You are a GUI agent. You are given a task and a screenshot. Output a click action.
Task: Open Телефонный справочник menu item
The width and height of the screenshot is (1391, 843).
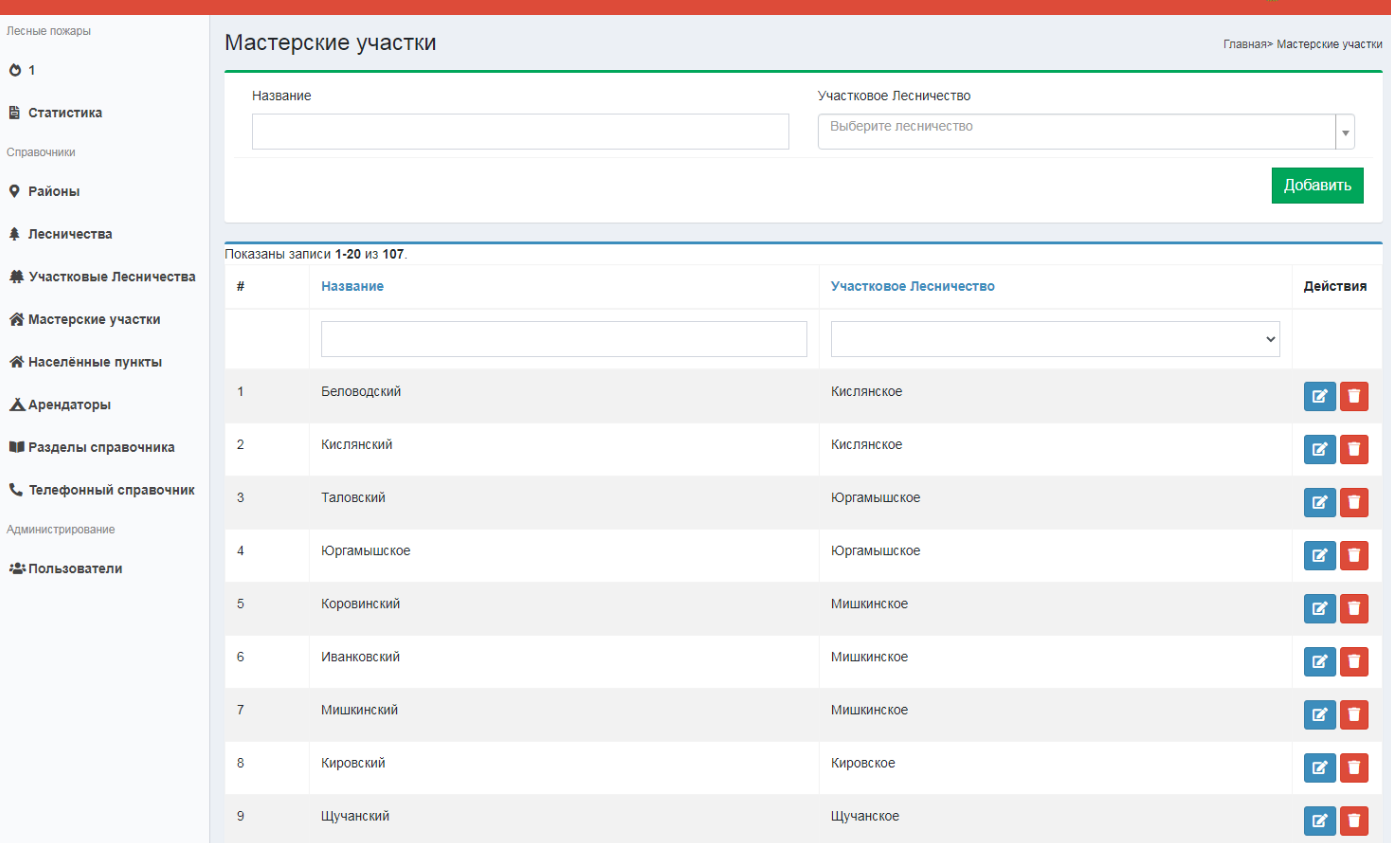pos(110,490)
